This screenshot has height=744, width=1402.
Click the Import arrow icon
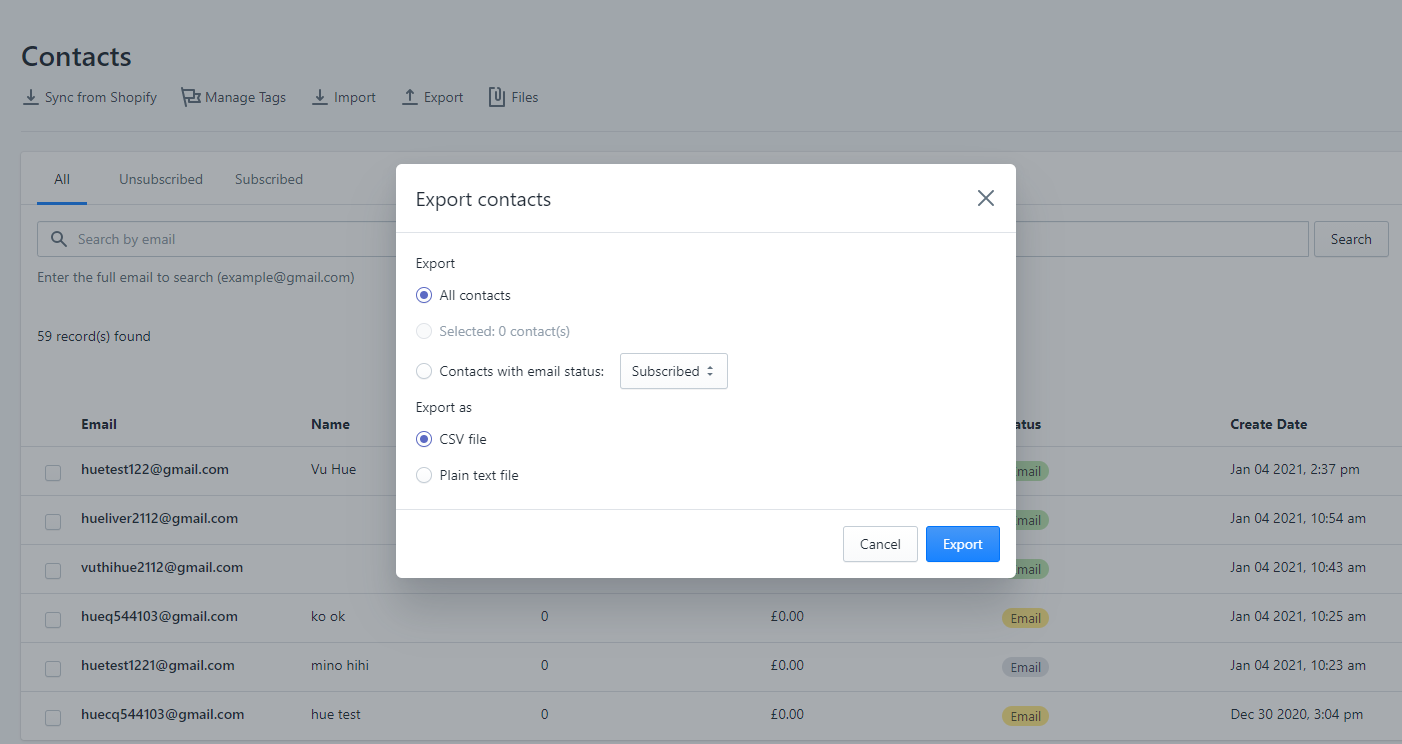pyautogui.click(x=320, y=97)
